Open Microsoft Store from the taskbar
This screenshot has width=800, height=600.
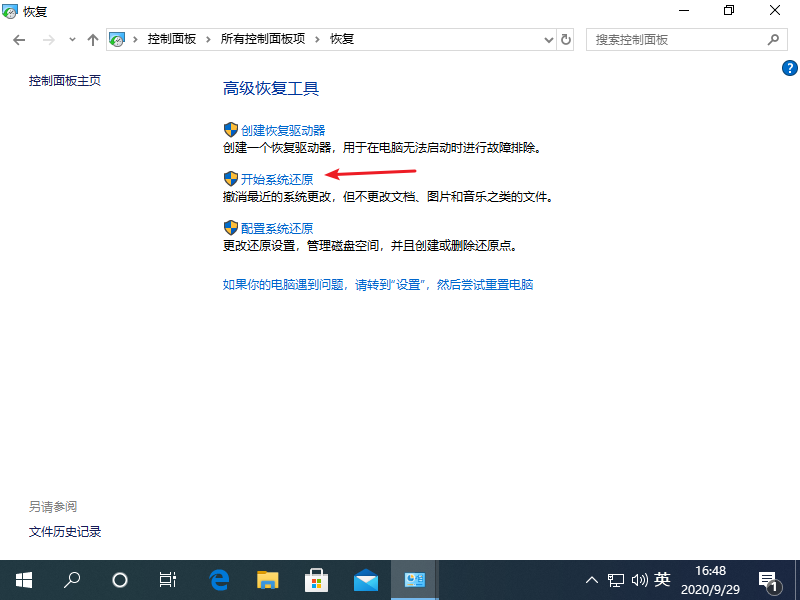[316, 580]
